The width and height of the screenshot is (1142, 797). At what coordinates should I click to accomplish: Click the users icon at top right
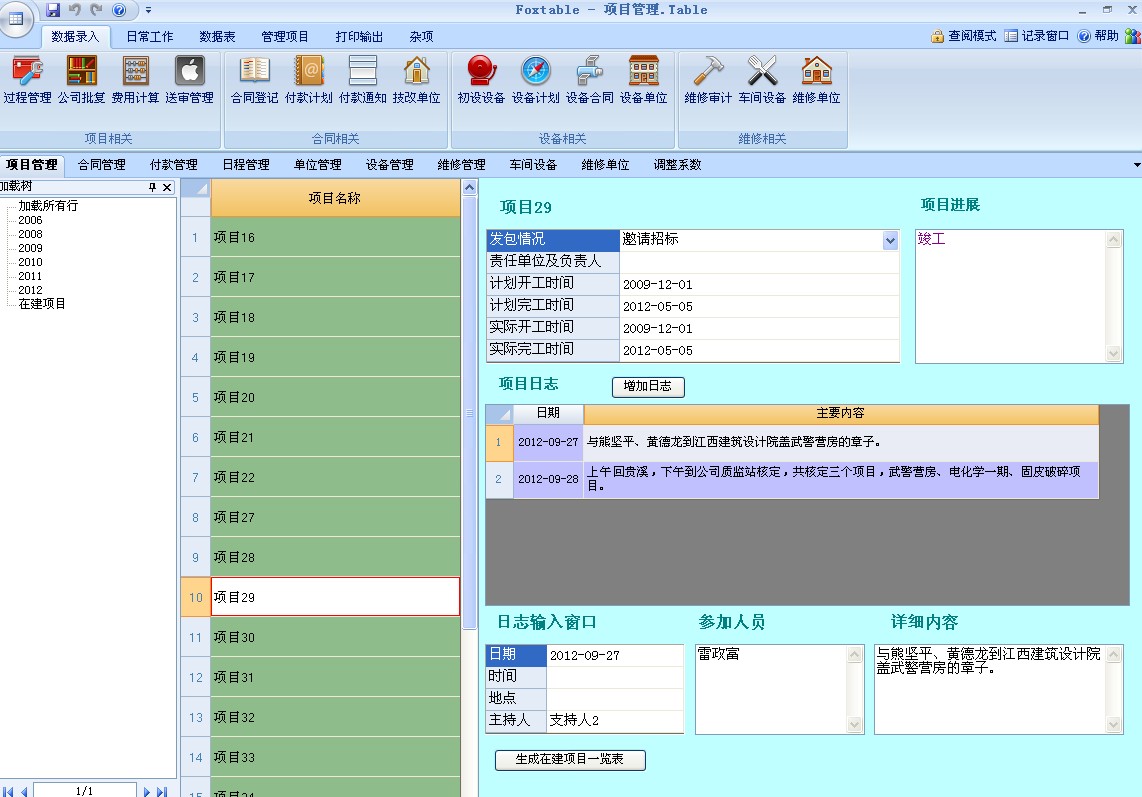click(1133, 36)
